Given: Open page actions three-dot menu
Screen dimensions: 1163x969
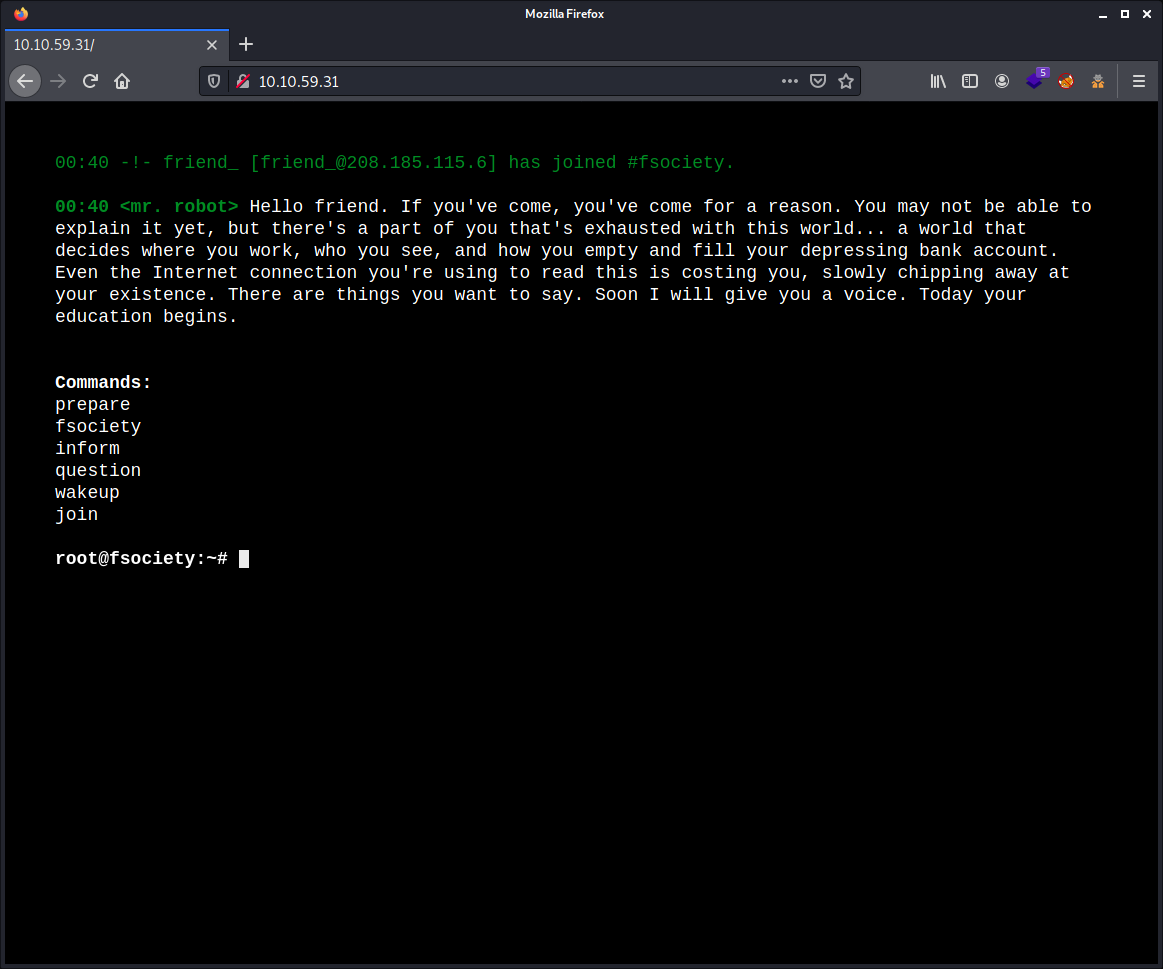Looking at the screenshot, I should click(790, 82).
